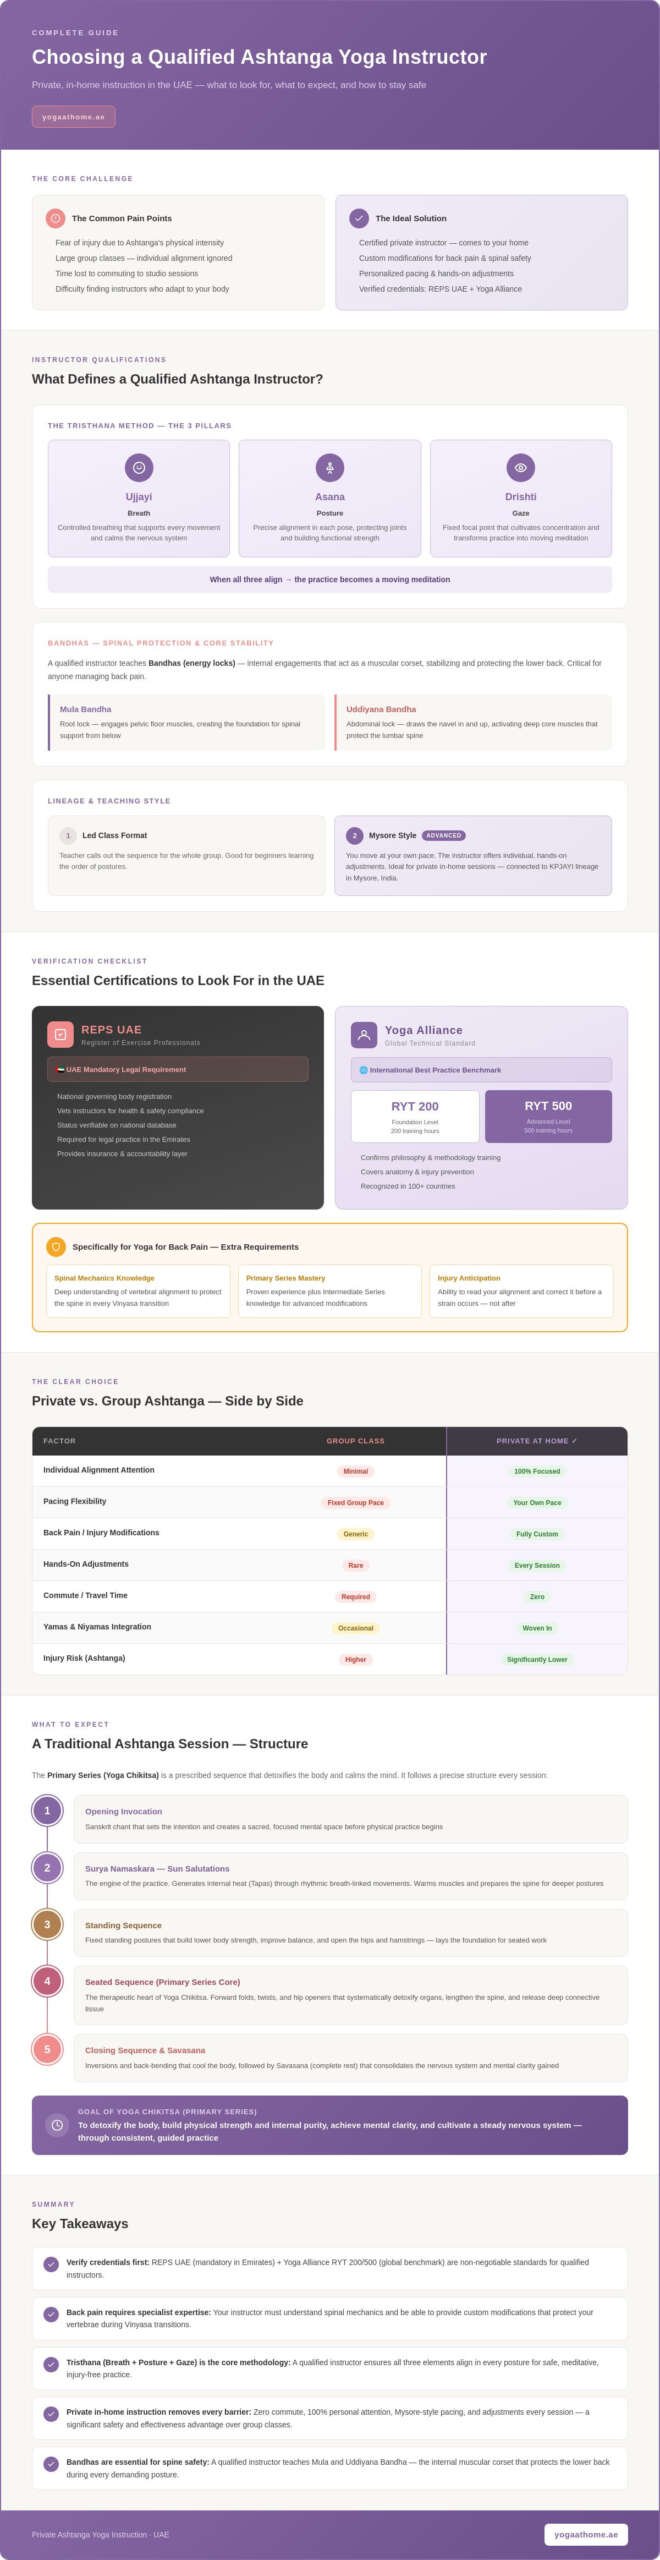Select the RYT 200 foundation level card
Image resolution: width=660 pixels, height=2560 pixels.
pyautogui.click(x=415, y=1116)
